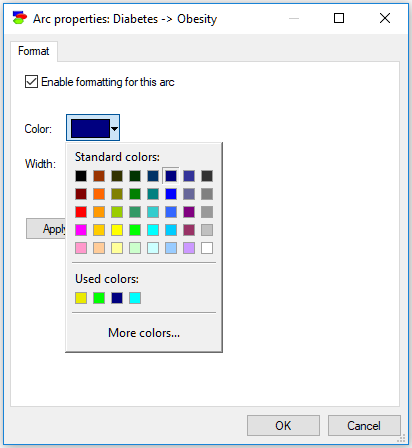Image resolution: width=412 pixels, height=448 pixels.
Task: Pick the bright yellow standard color swatch
Action: (x=117, y=230)
